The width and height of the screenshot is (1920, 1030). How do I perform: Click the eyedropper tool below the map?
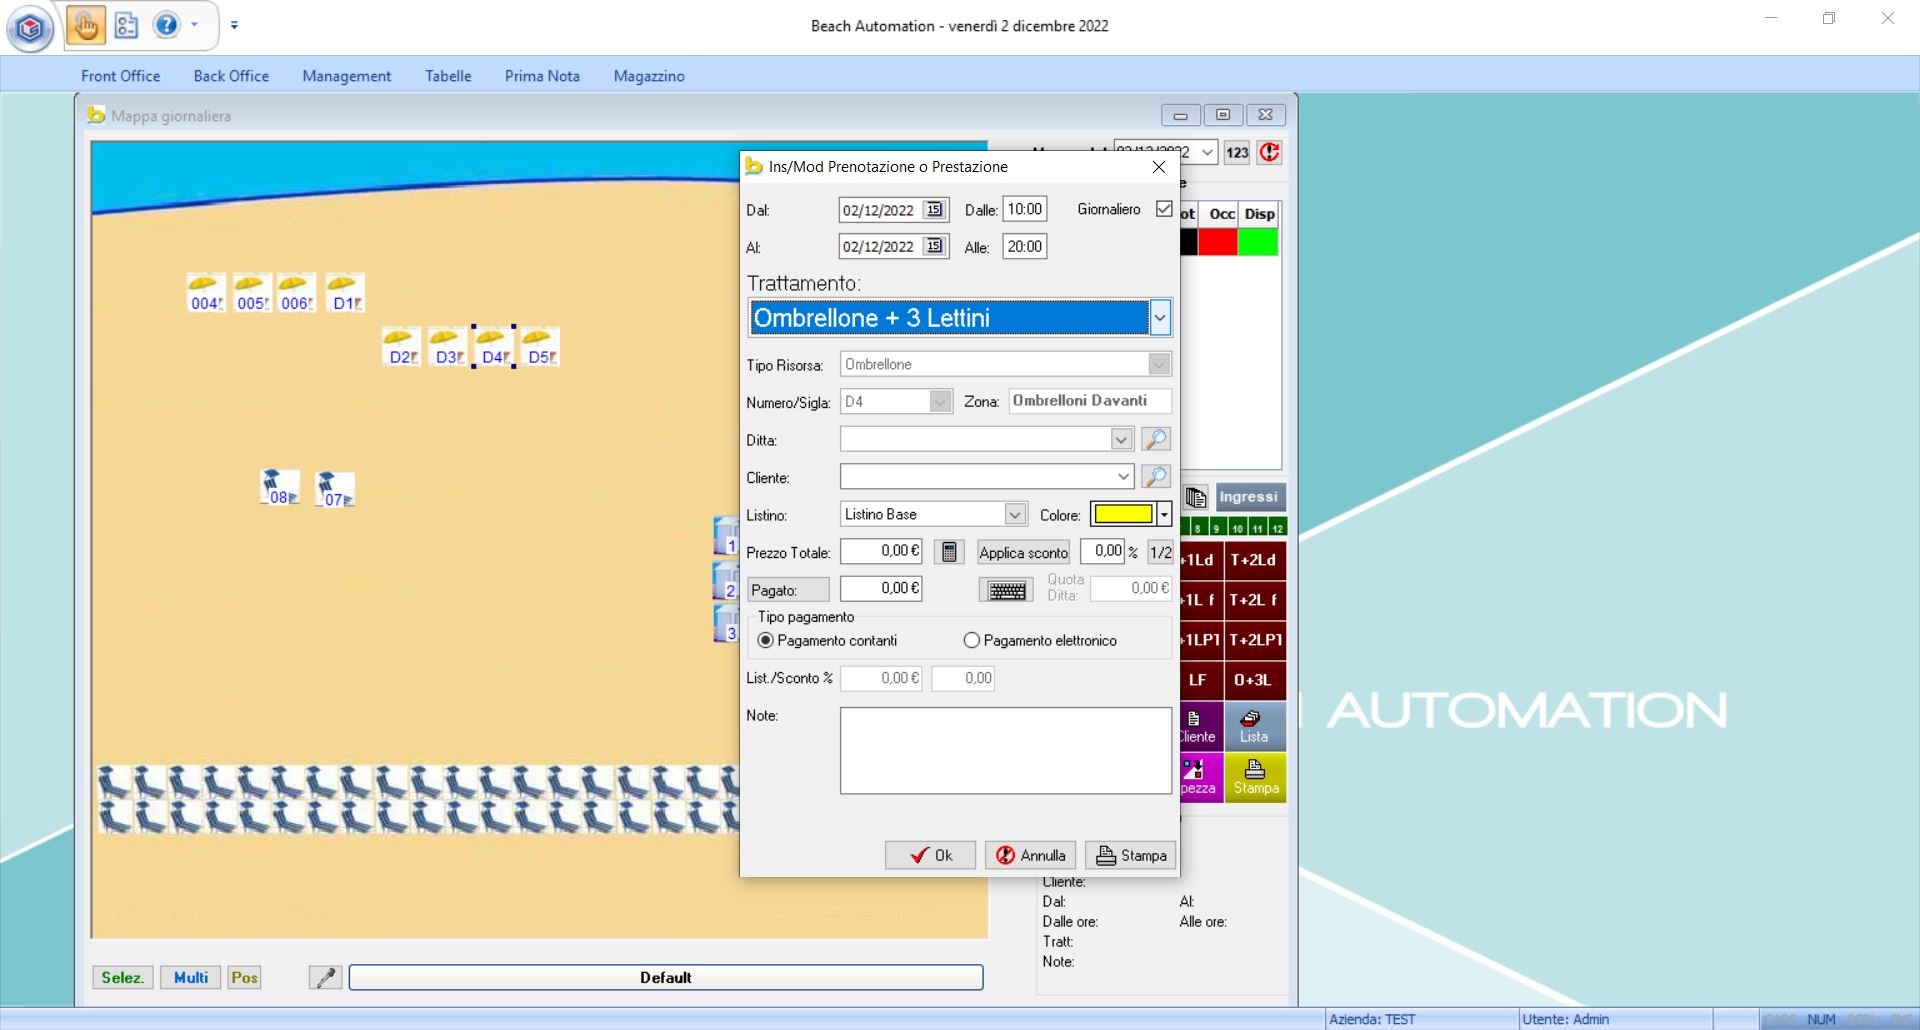tap(325, 978)
